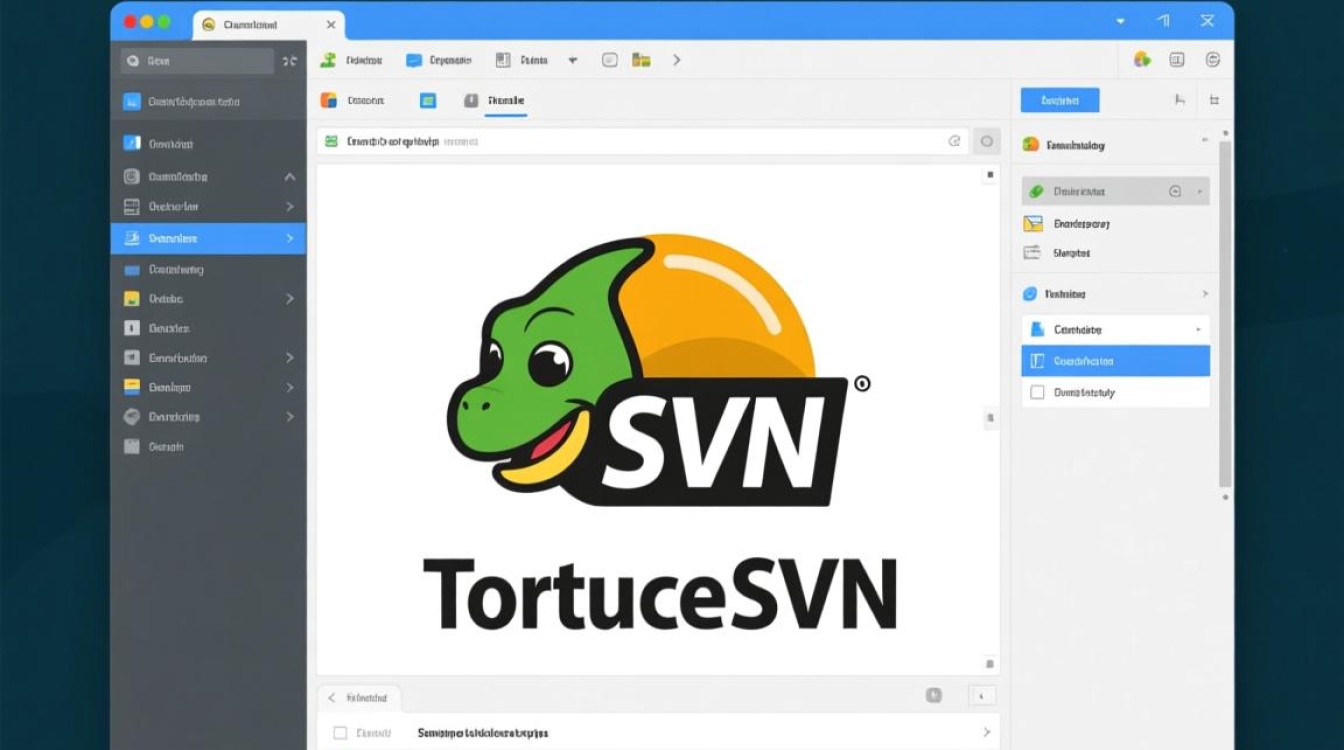Expand the right panel section with the blue circle

(x=1205, y=294)
